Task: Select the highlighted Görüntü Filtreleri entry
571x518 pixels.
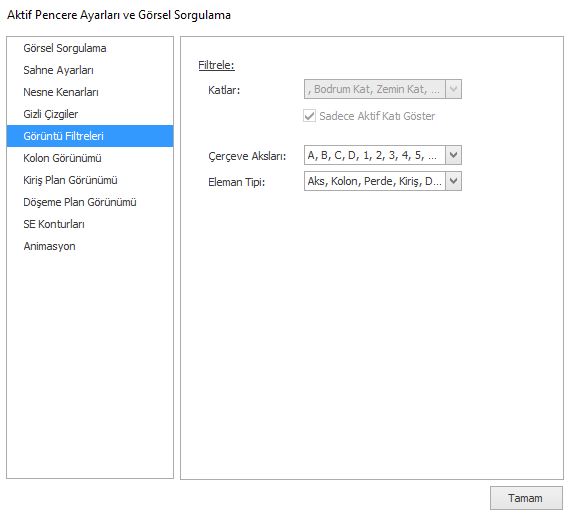Action: [90, 136]
